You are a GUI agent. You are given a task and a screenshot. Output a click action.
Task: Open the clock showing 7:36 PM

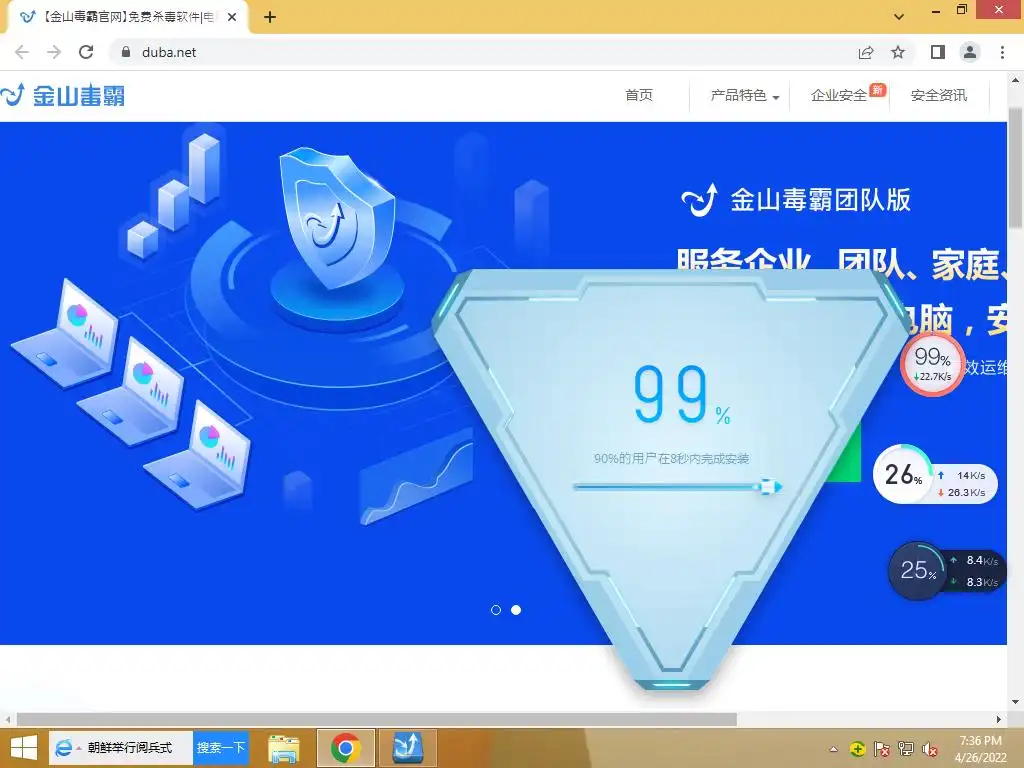coord(980,749)
